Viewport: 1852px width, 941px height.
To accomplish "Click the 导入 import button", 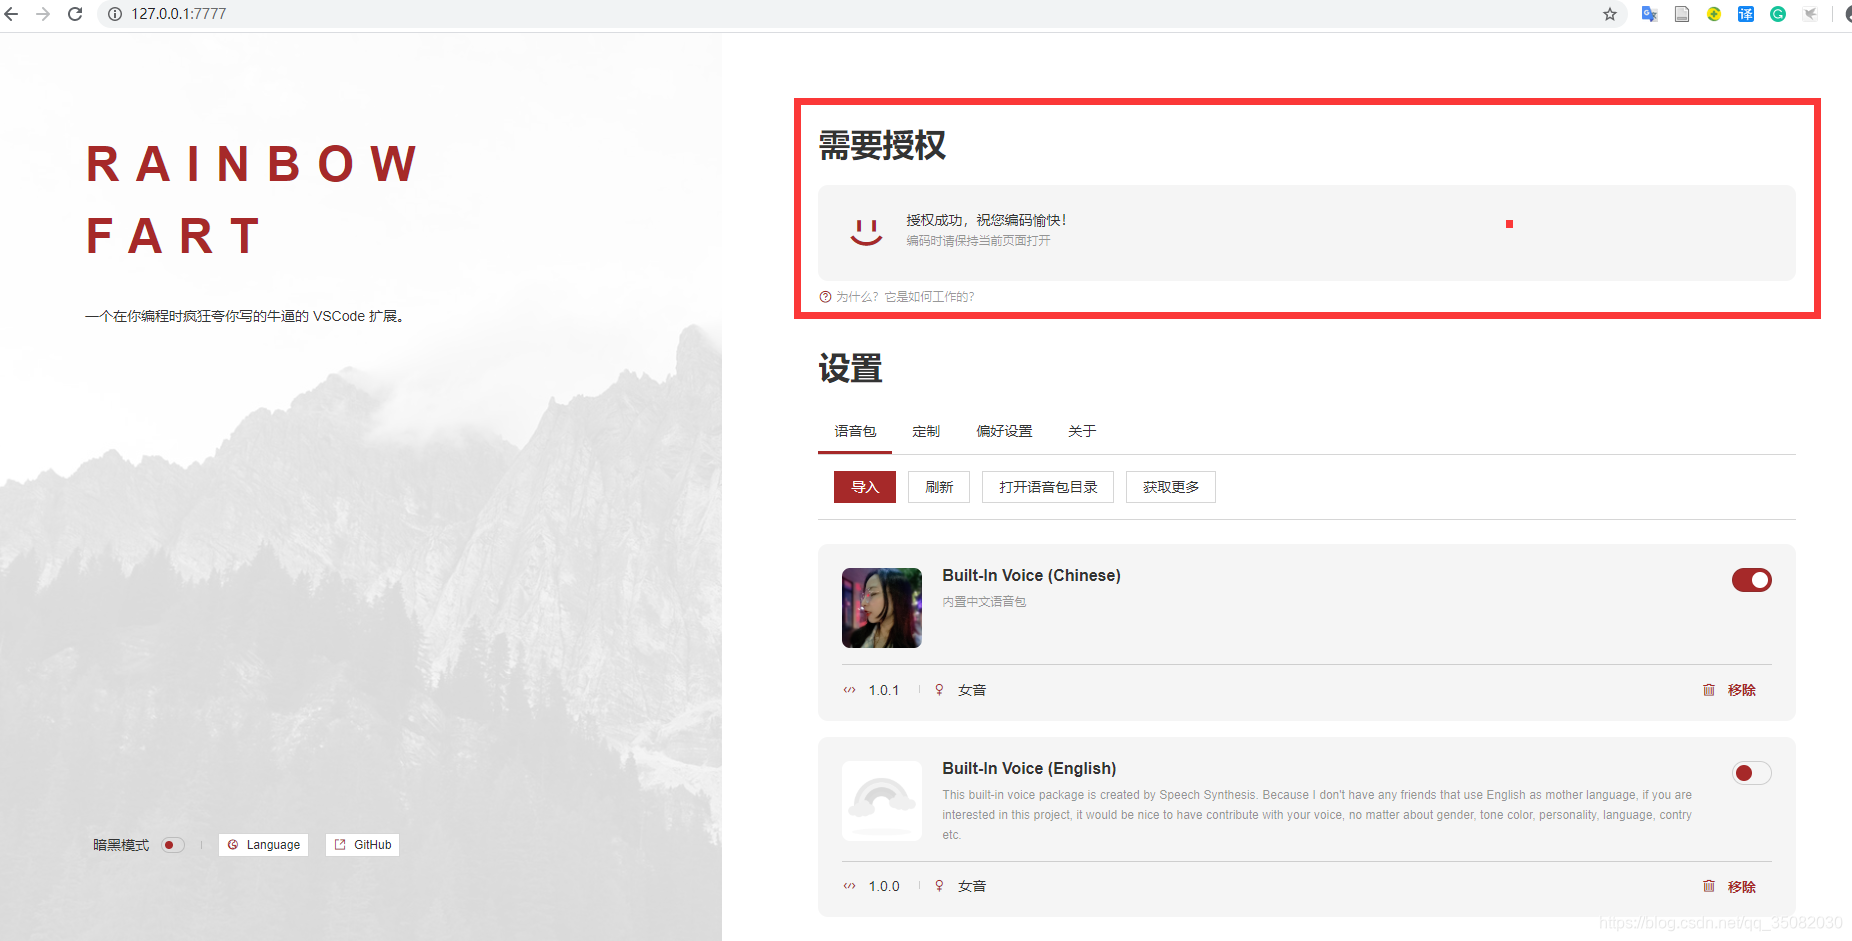I will [x=865, y=487].
